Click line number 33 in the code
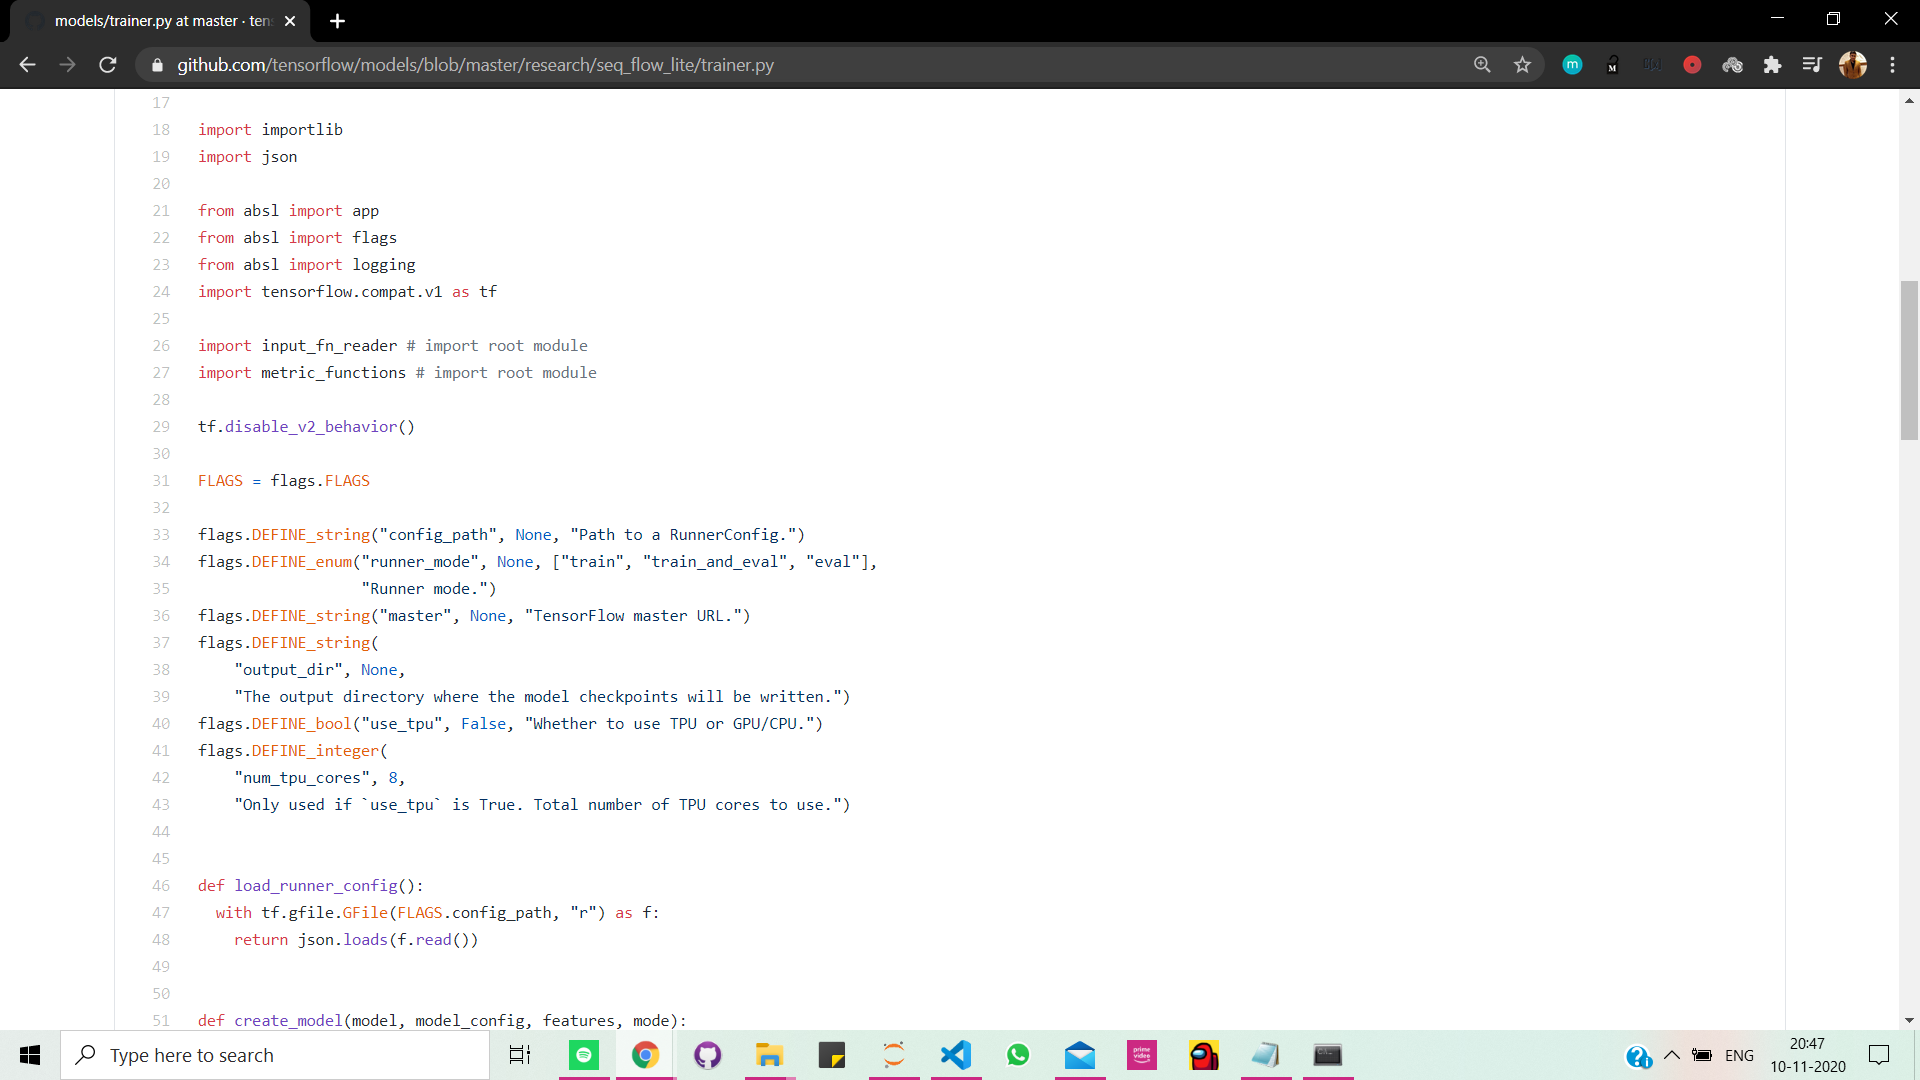Image resolution: width=1920 pixels, height=1080 pixels. click(x=161, y=535)
